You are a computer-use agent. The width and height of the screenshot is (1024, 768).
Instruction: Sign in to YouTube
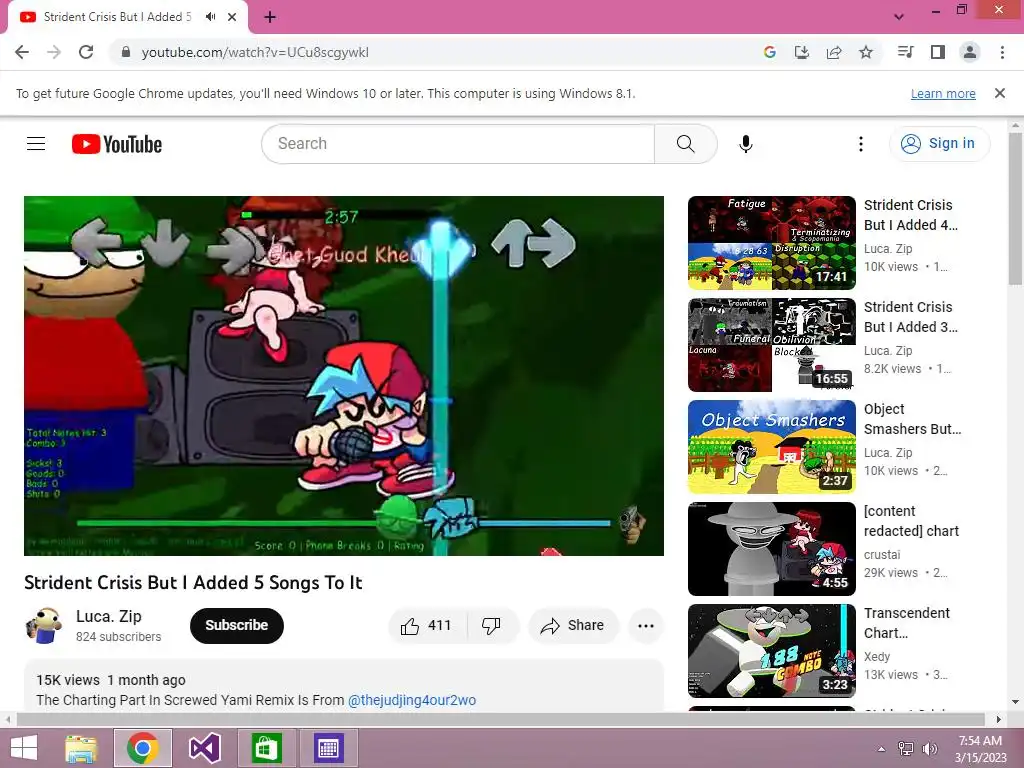(x=938, y=144)
